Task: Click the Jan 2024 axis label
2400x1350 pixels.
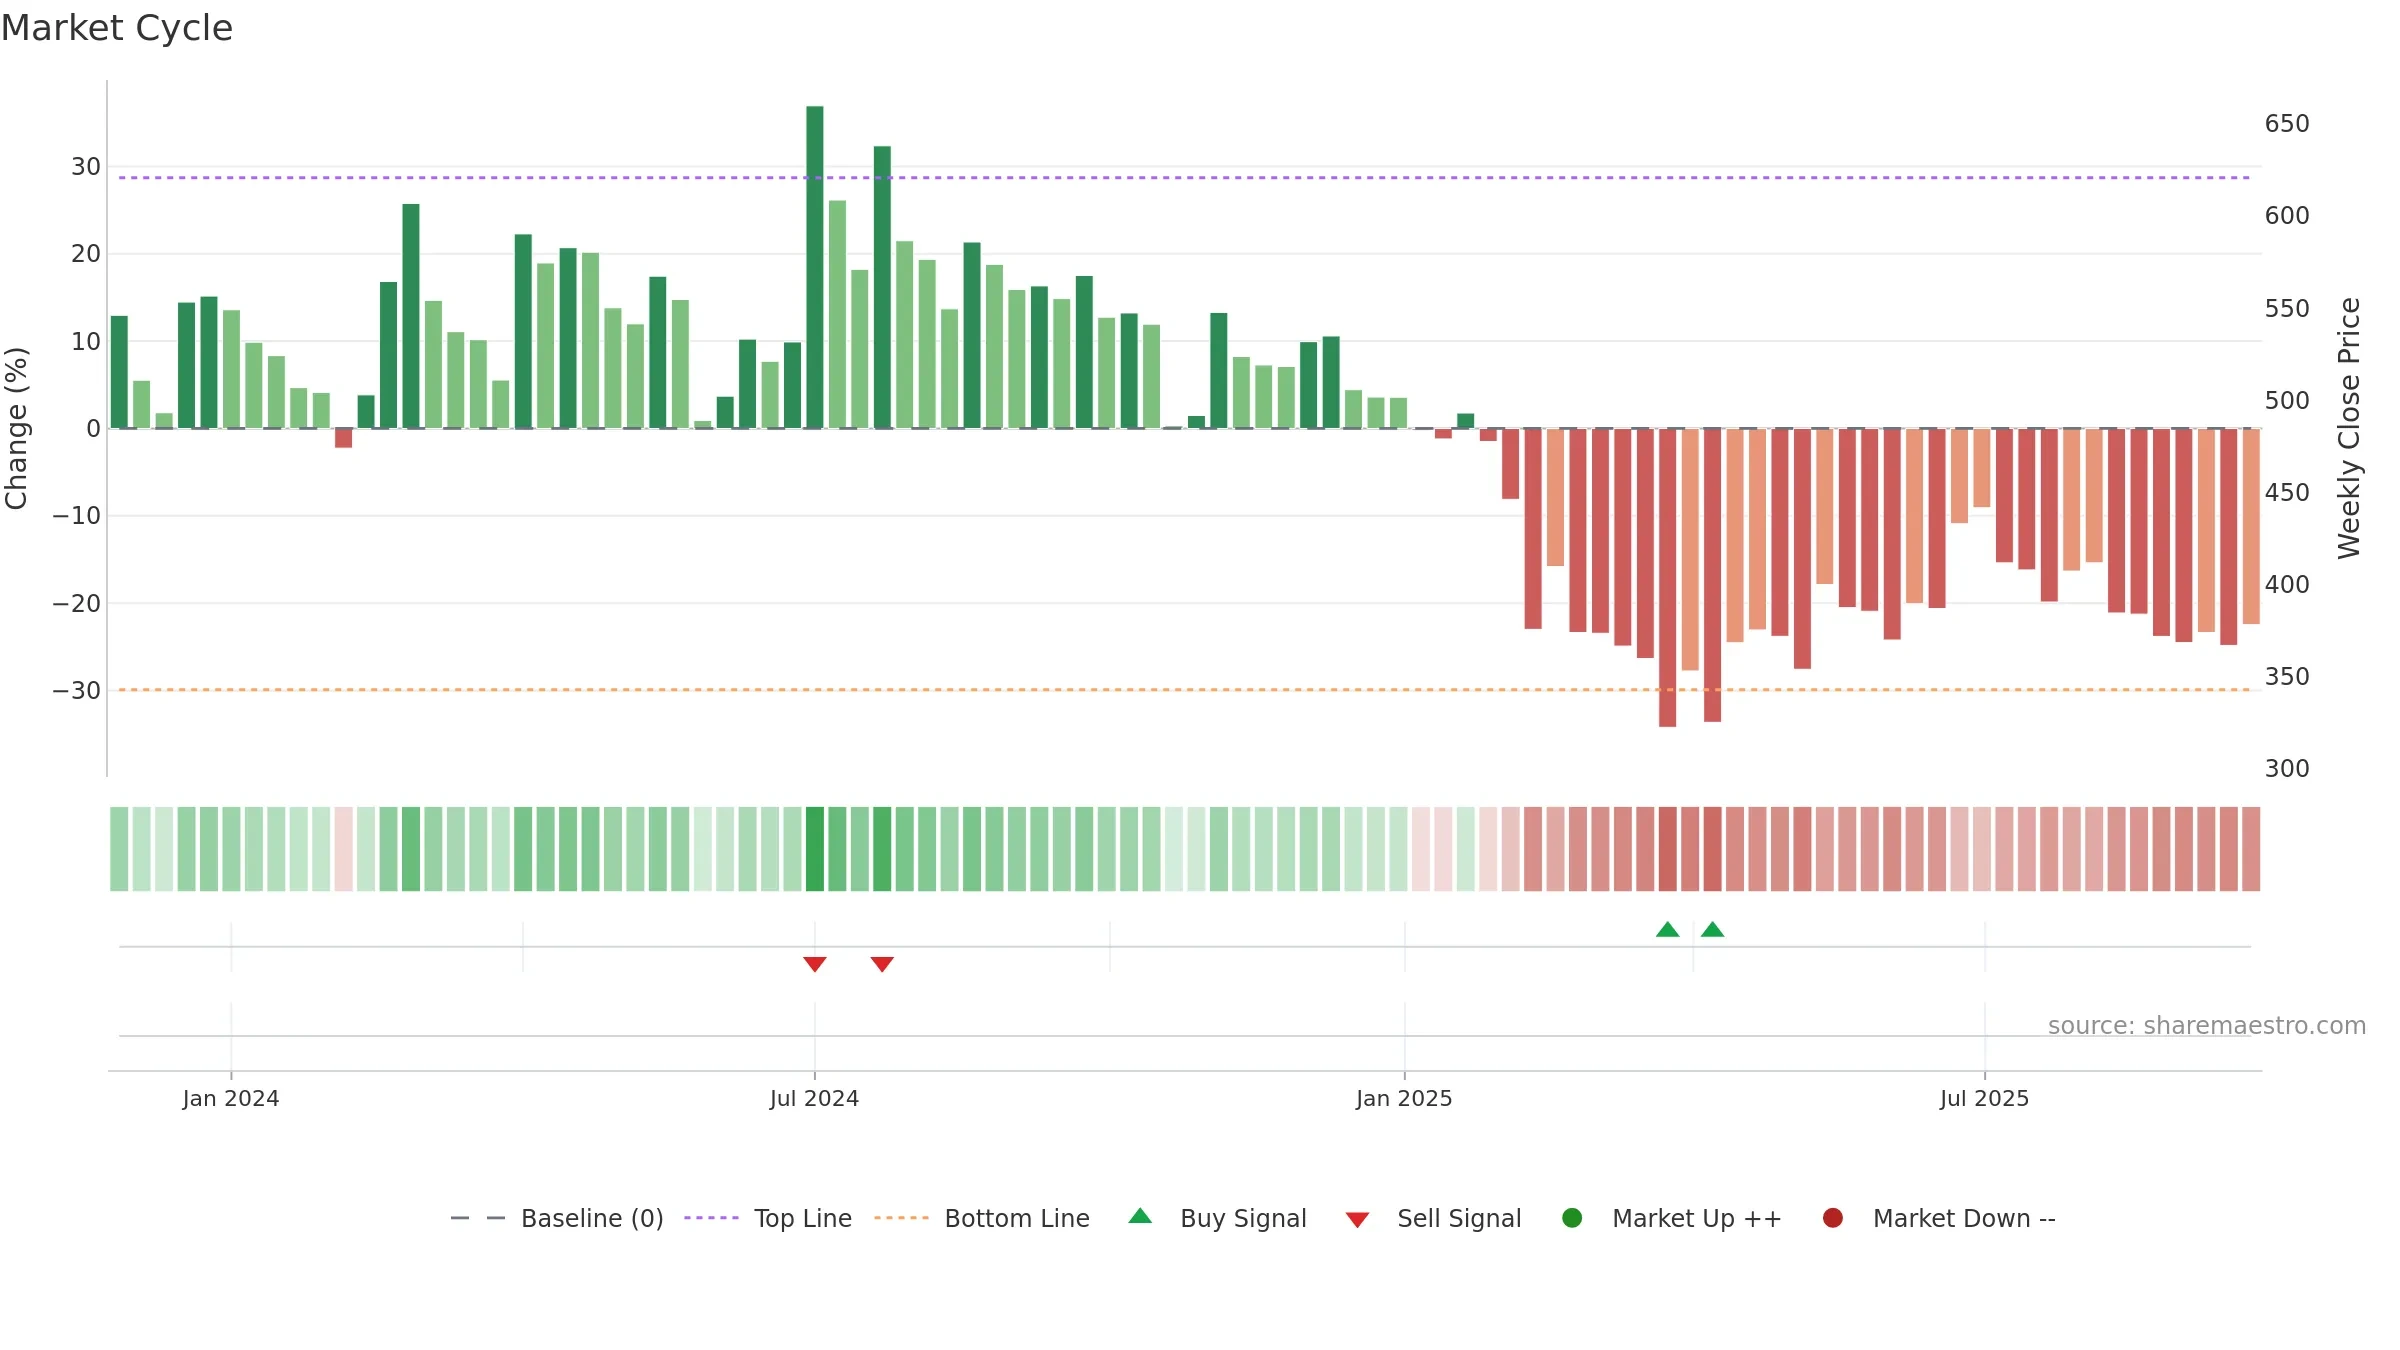Action: click(x=231, y=1098)
